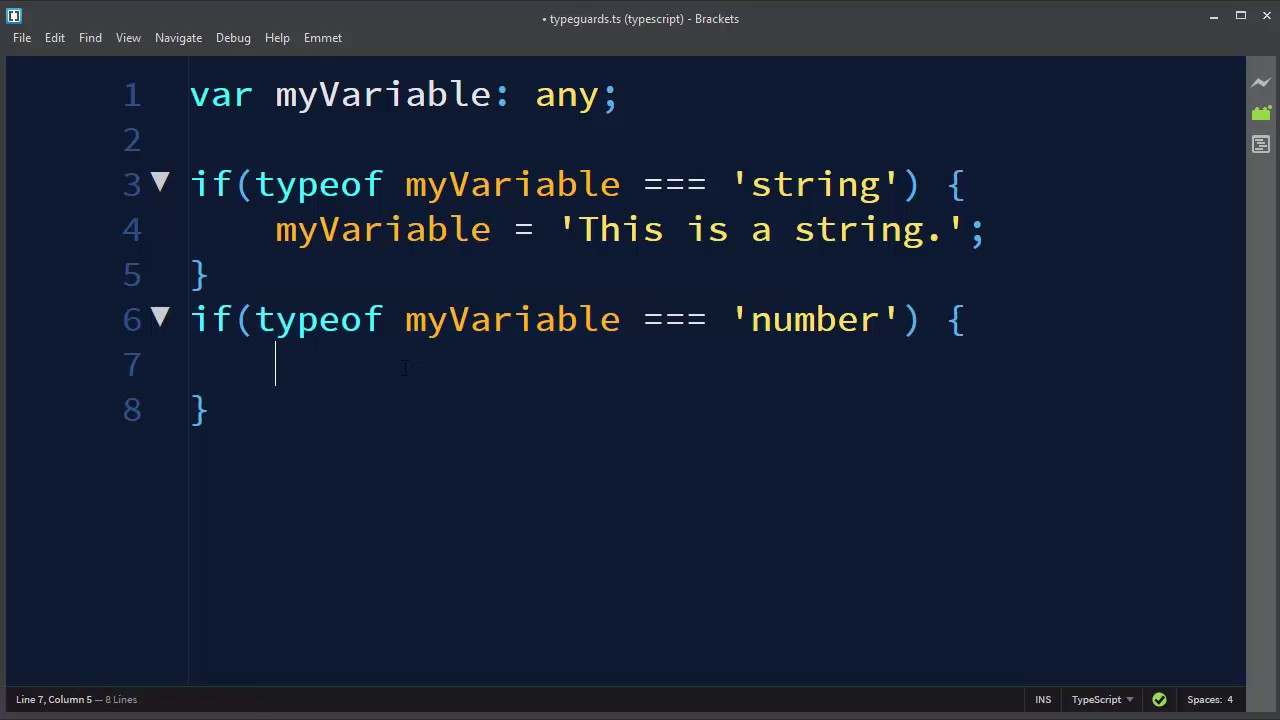Screen dimensions: 1280x720
Task: Collapse the code fold at line 3
Action: [x=160, y=182]
